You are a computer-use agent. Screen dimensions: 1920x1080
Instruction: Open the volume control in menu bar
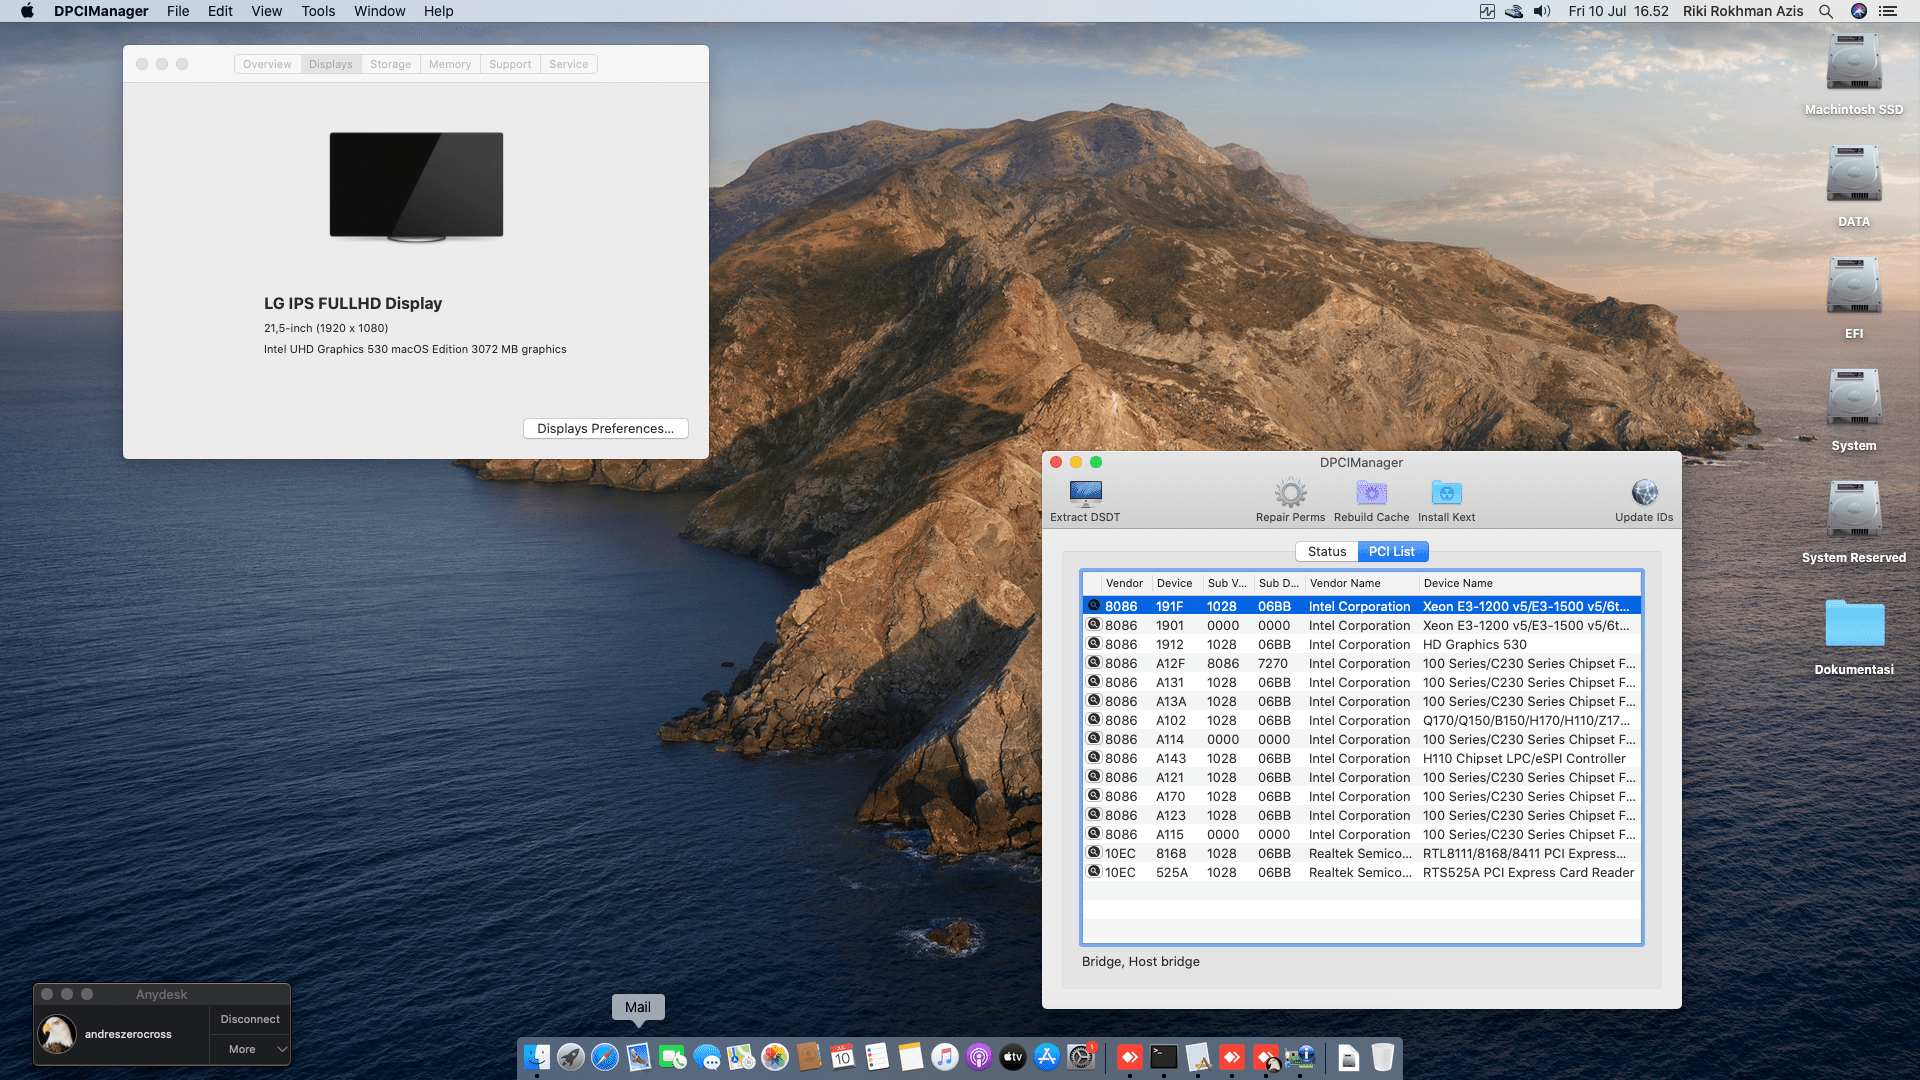[x=1542, y=11]
